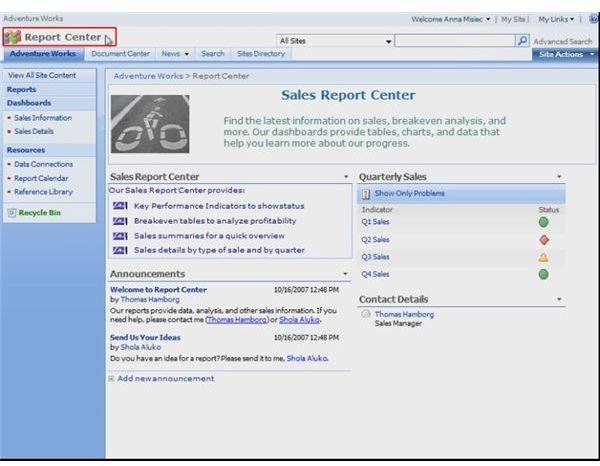The image size is (600, 466).
Task: Switch to the Search tab
Action: coord(213,54)
